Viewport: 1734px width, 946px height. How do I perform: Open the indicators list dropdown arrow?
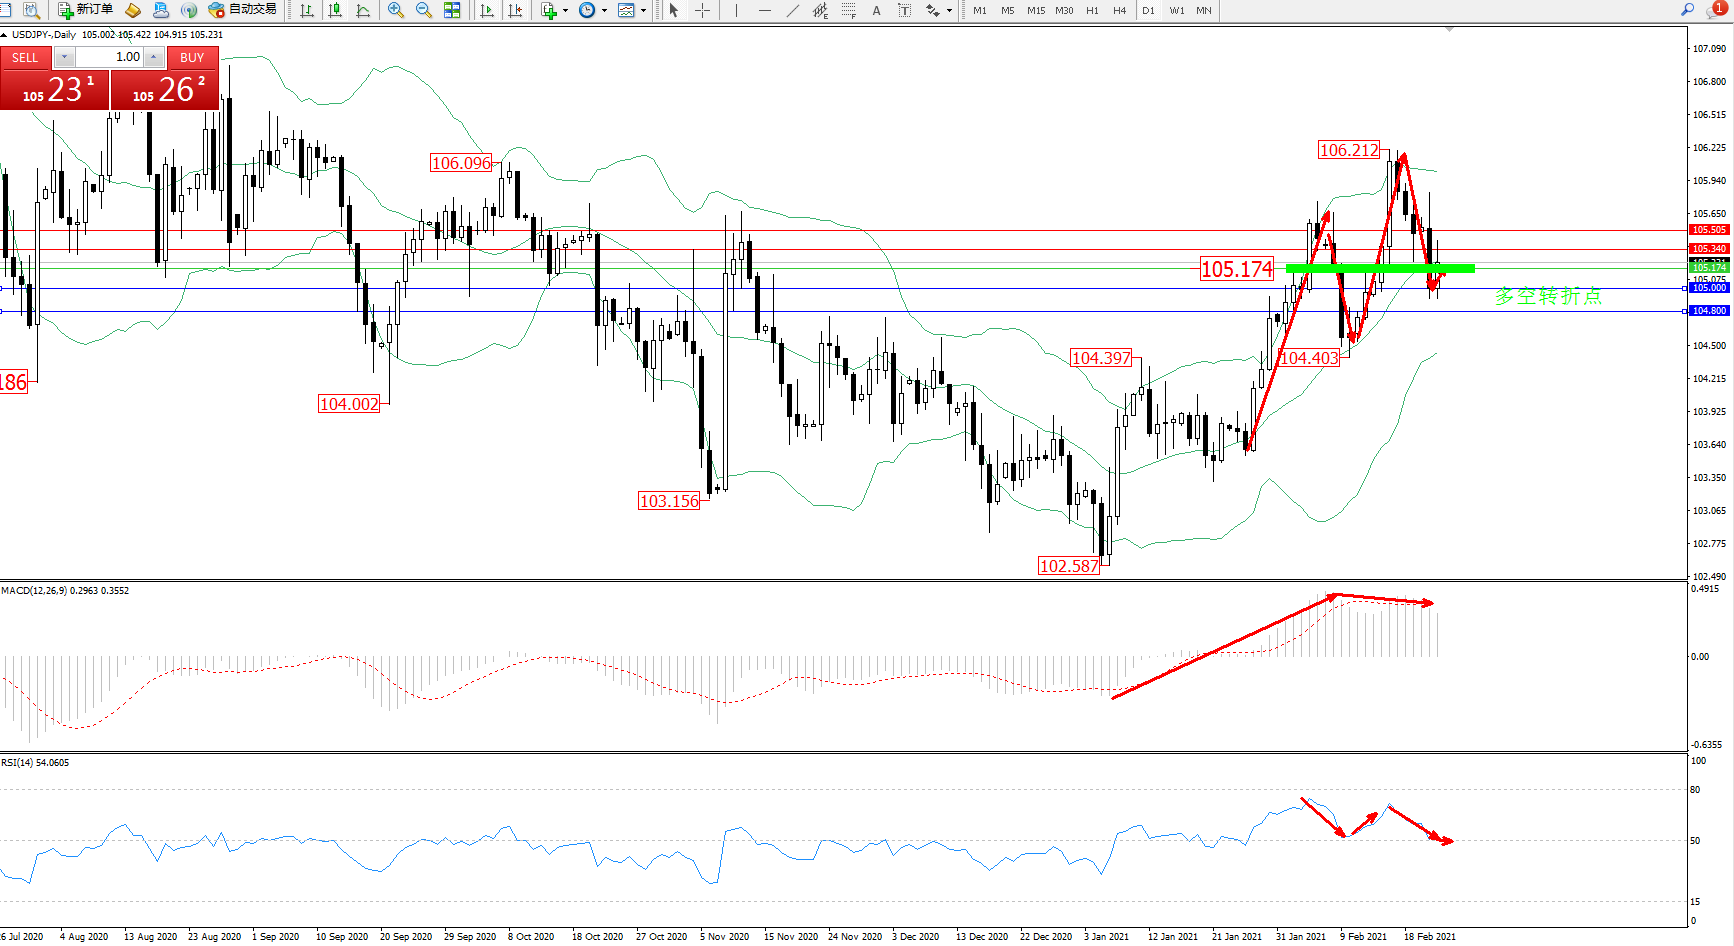tap(566, 11)
